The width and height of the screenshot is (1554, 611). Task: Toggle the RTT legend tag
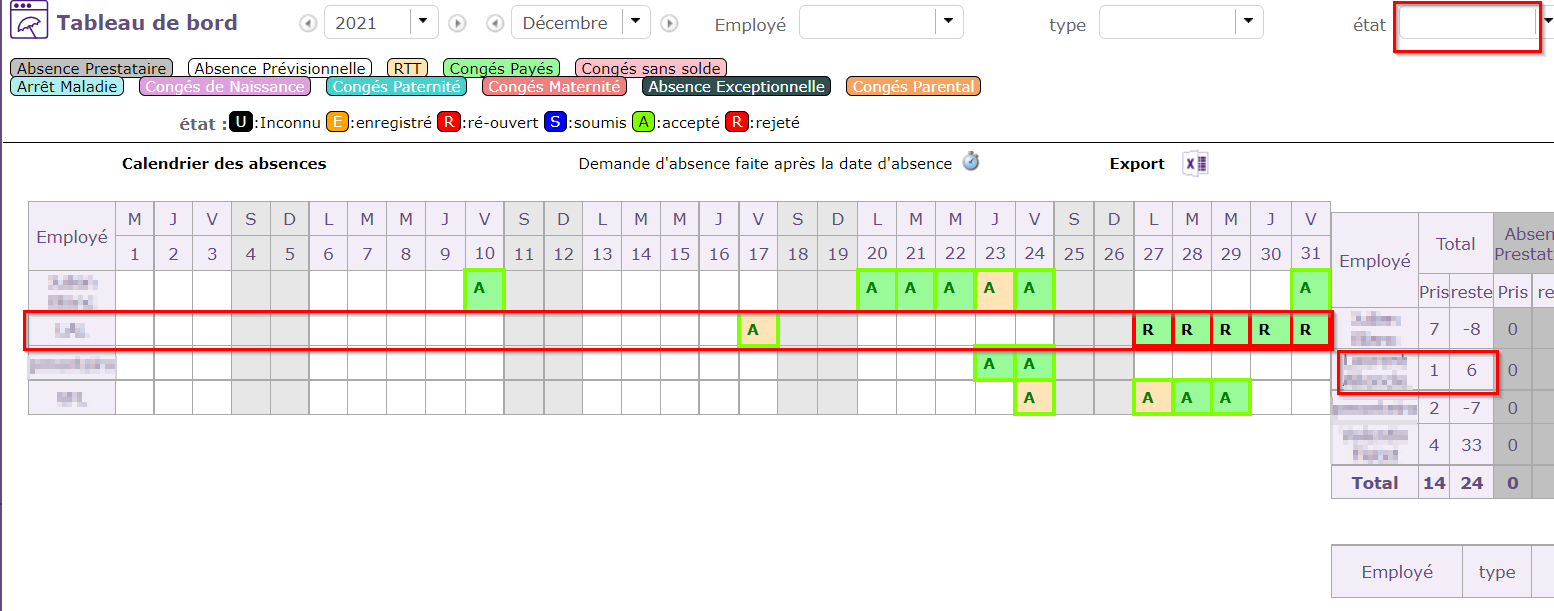[407, 68]
